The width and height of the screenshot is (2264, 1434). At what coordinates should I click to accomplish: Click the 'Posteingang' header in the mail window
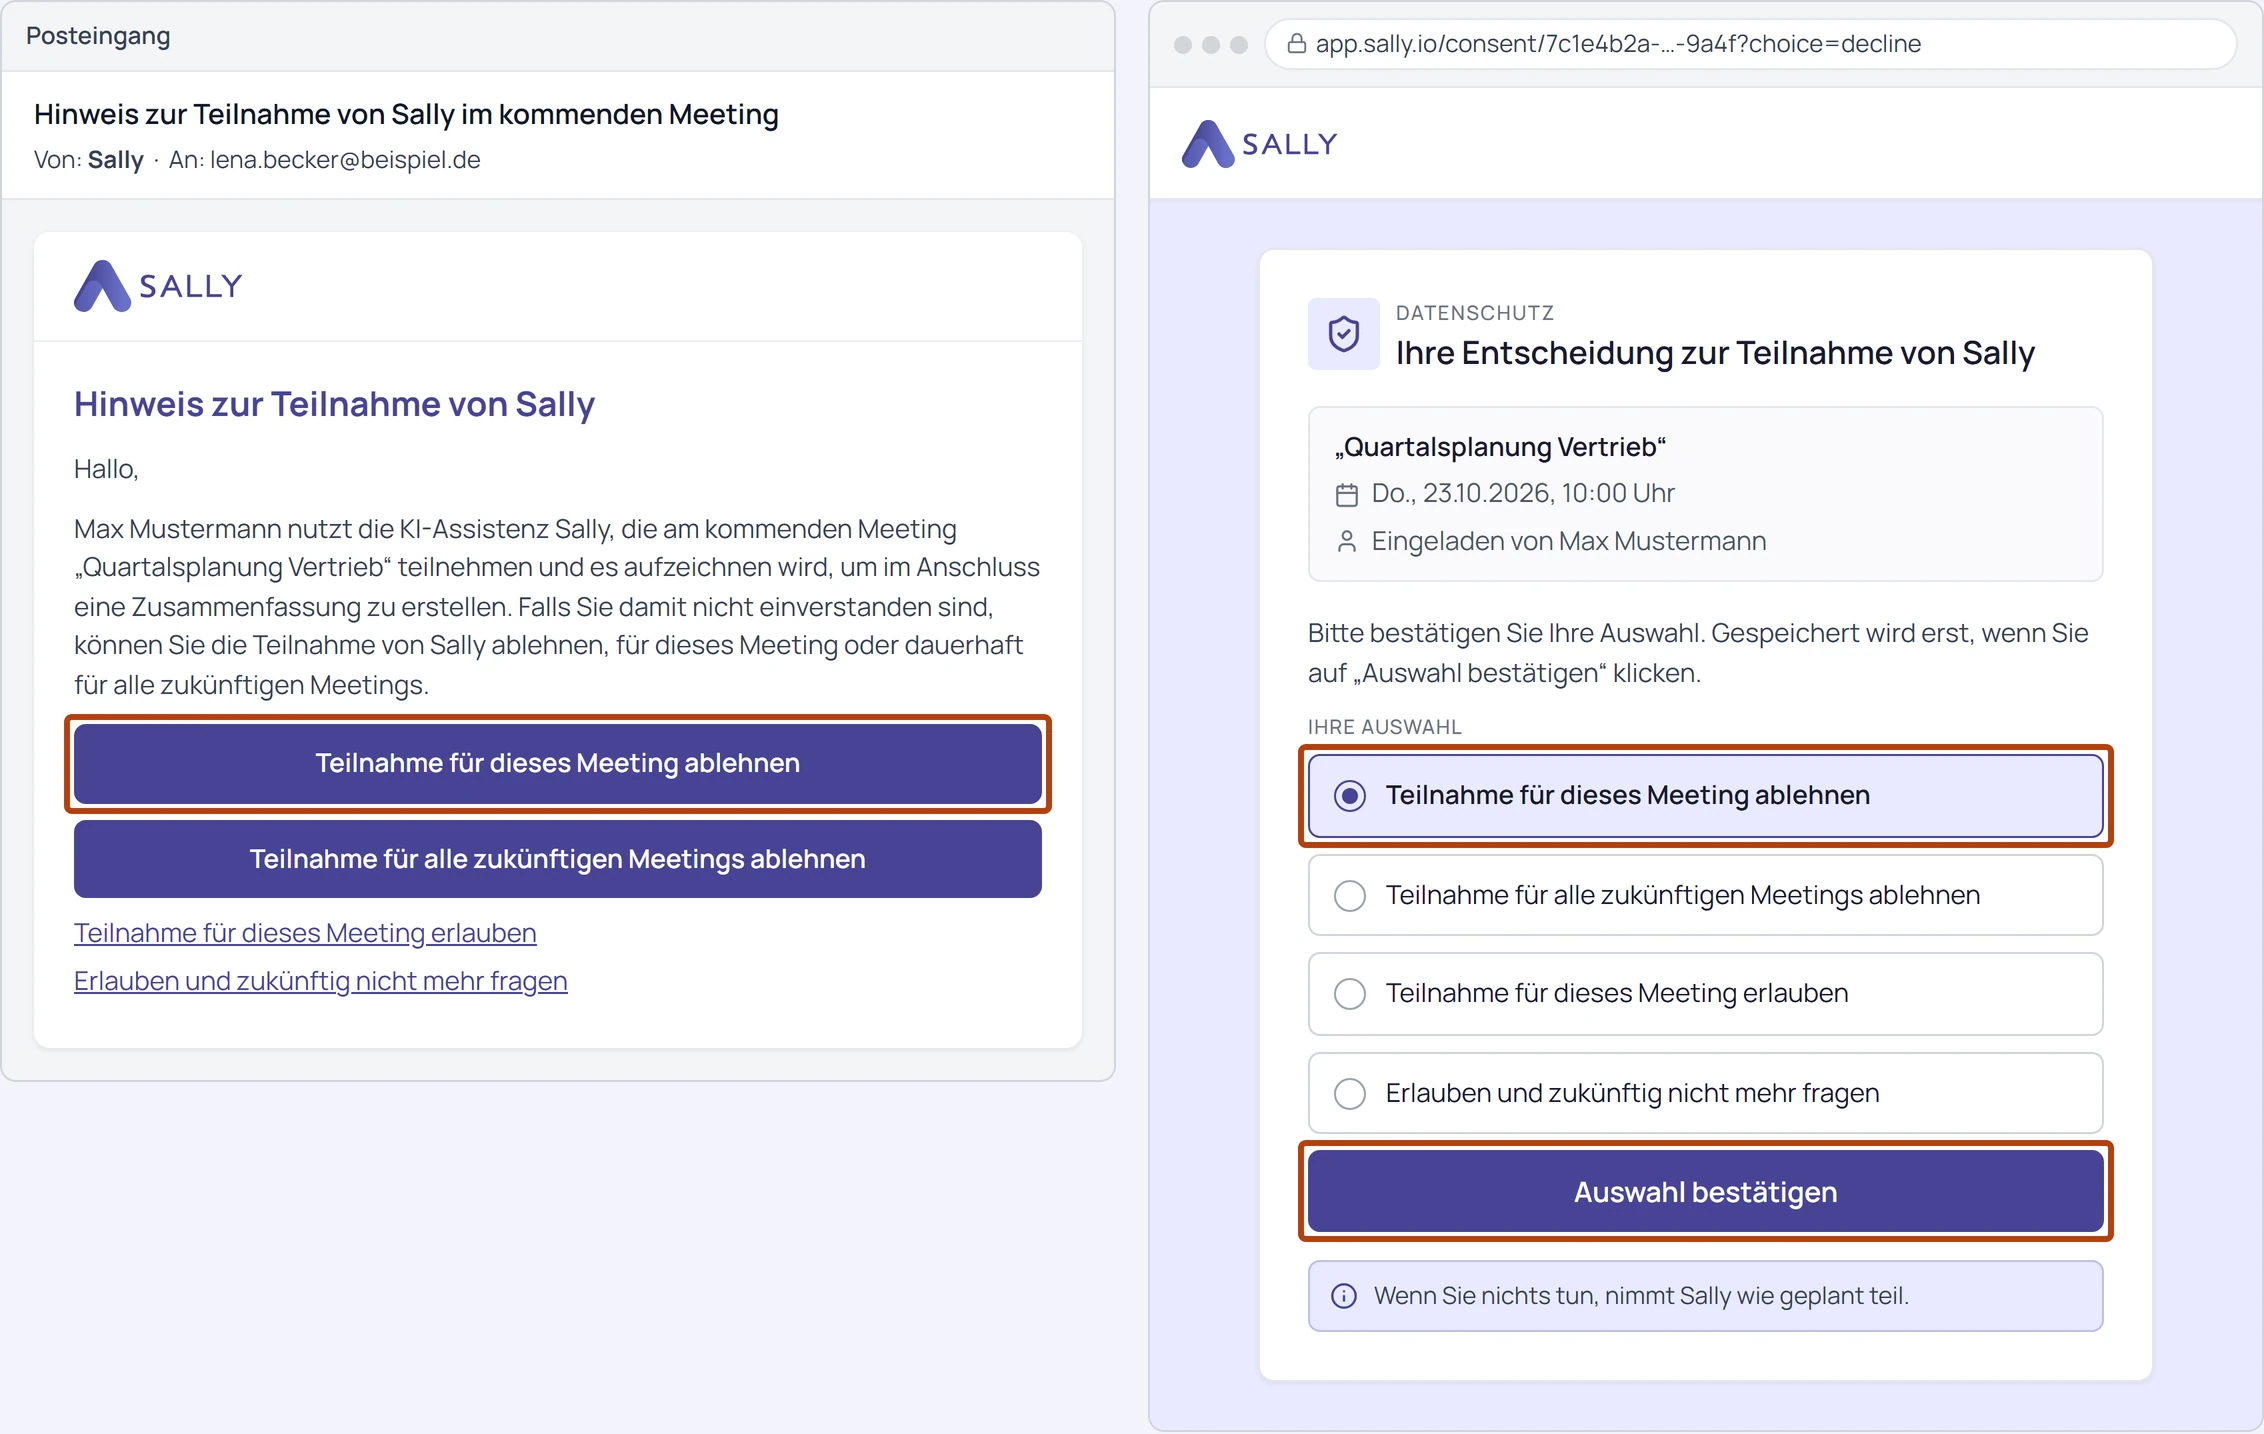pos(98,36)
